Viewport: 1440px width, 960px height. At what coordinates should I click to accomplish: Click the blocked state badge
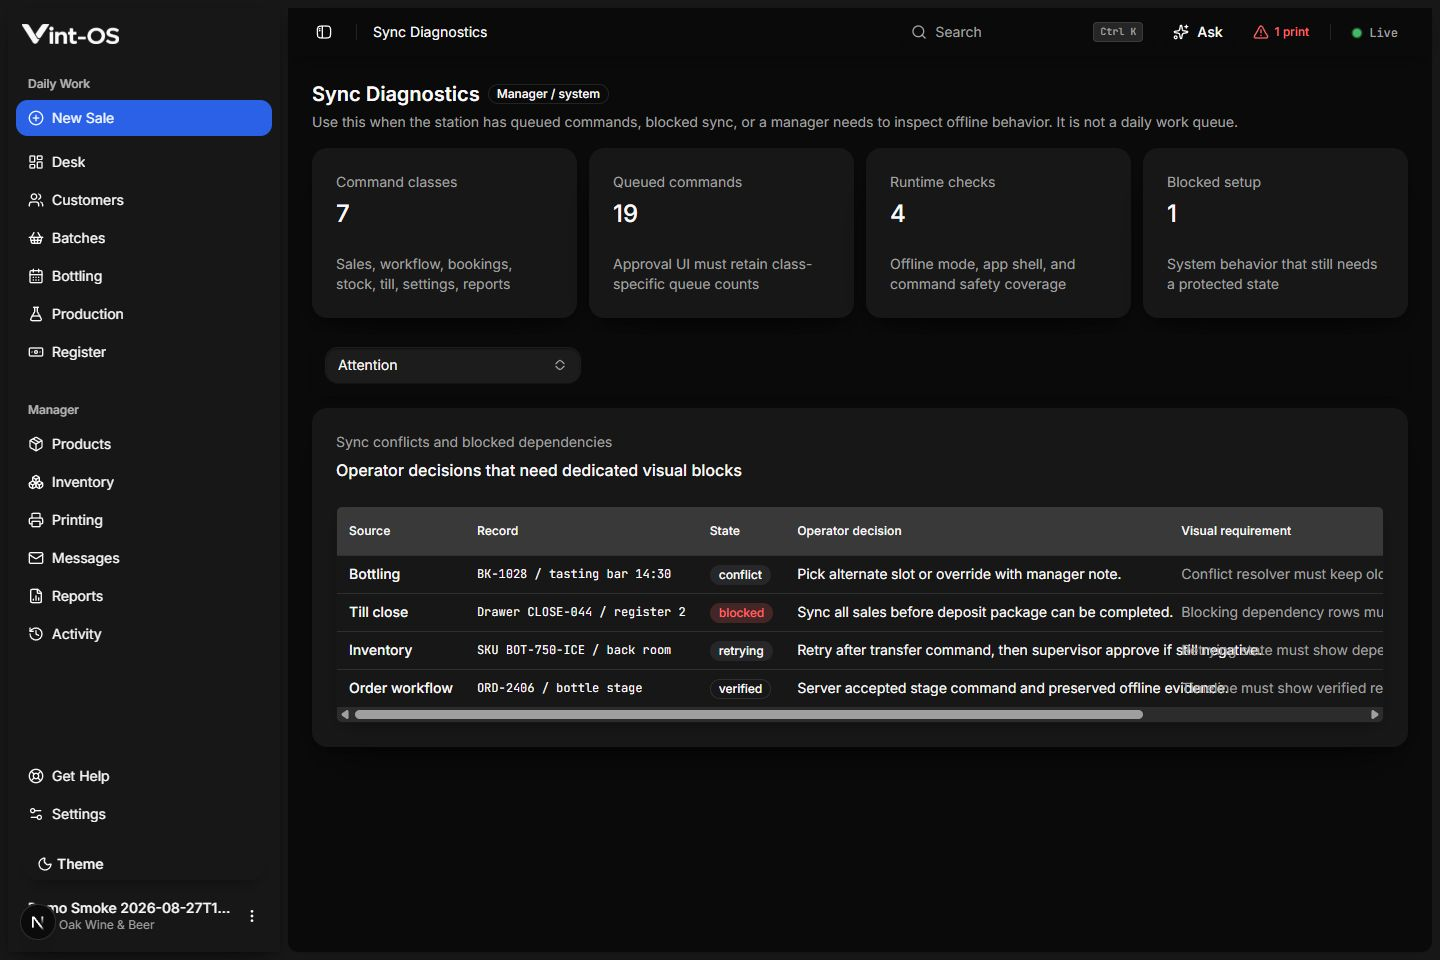[x=741, y=613]
